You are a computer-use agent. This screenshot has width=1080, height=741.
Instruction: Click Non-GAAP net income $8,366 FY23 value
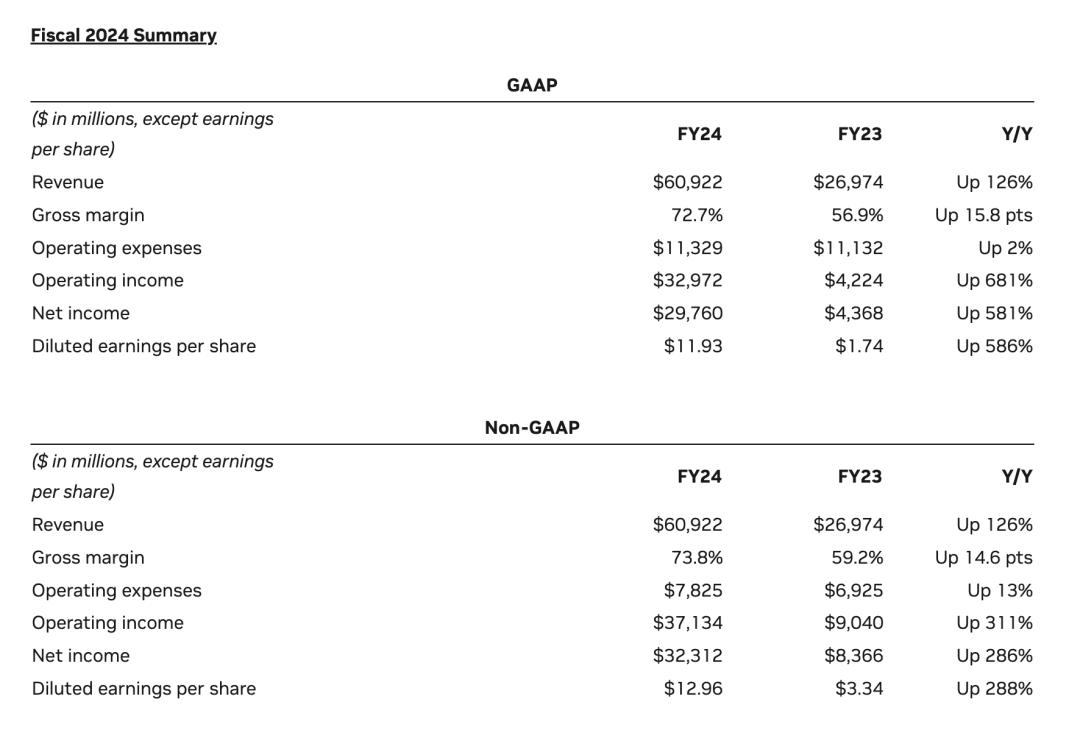853,656
